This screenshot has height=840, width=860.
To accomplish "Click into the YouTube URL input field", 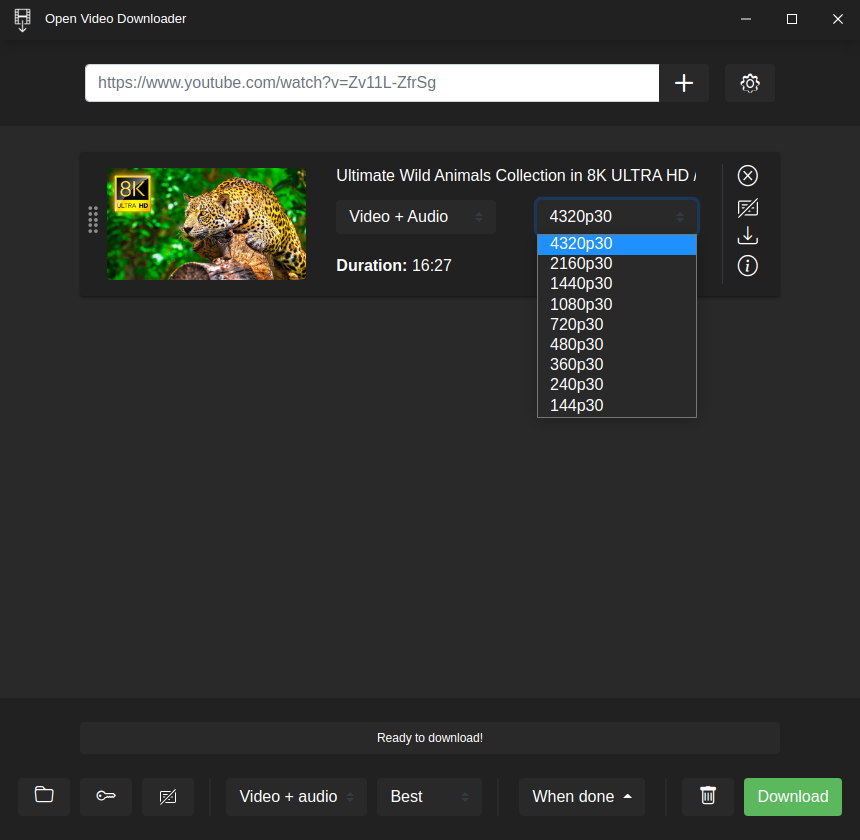I will coord(372,83).
